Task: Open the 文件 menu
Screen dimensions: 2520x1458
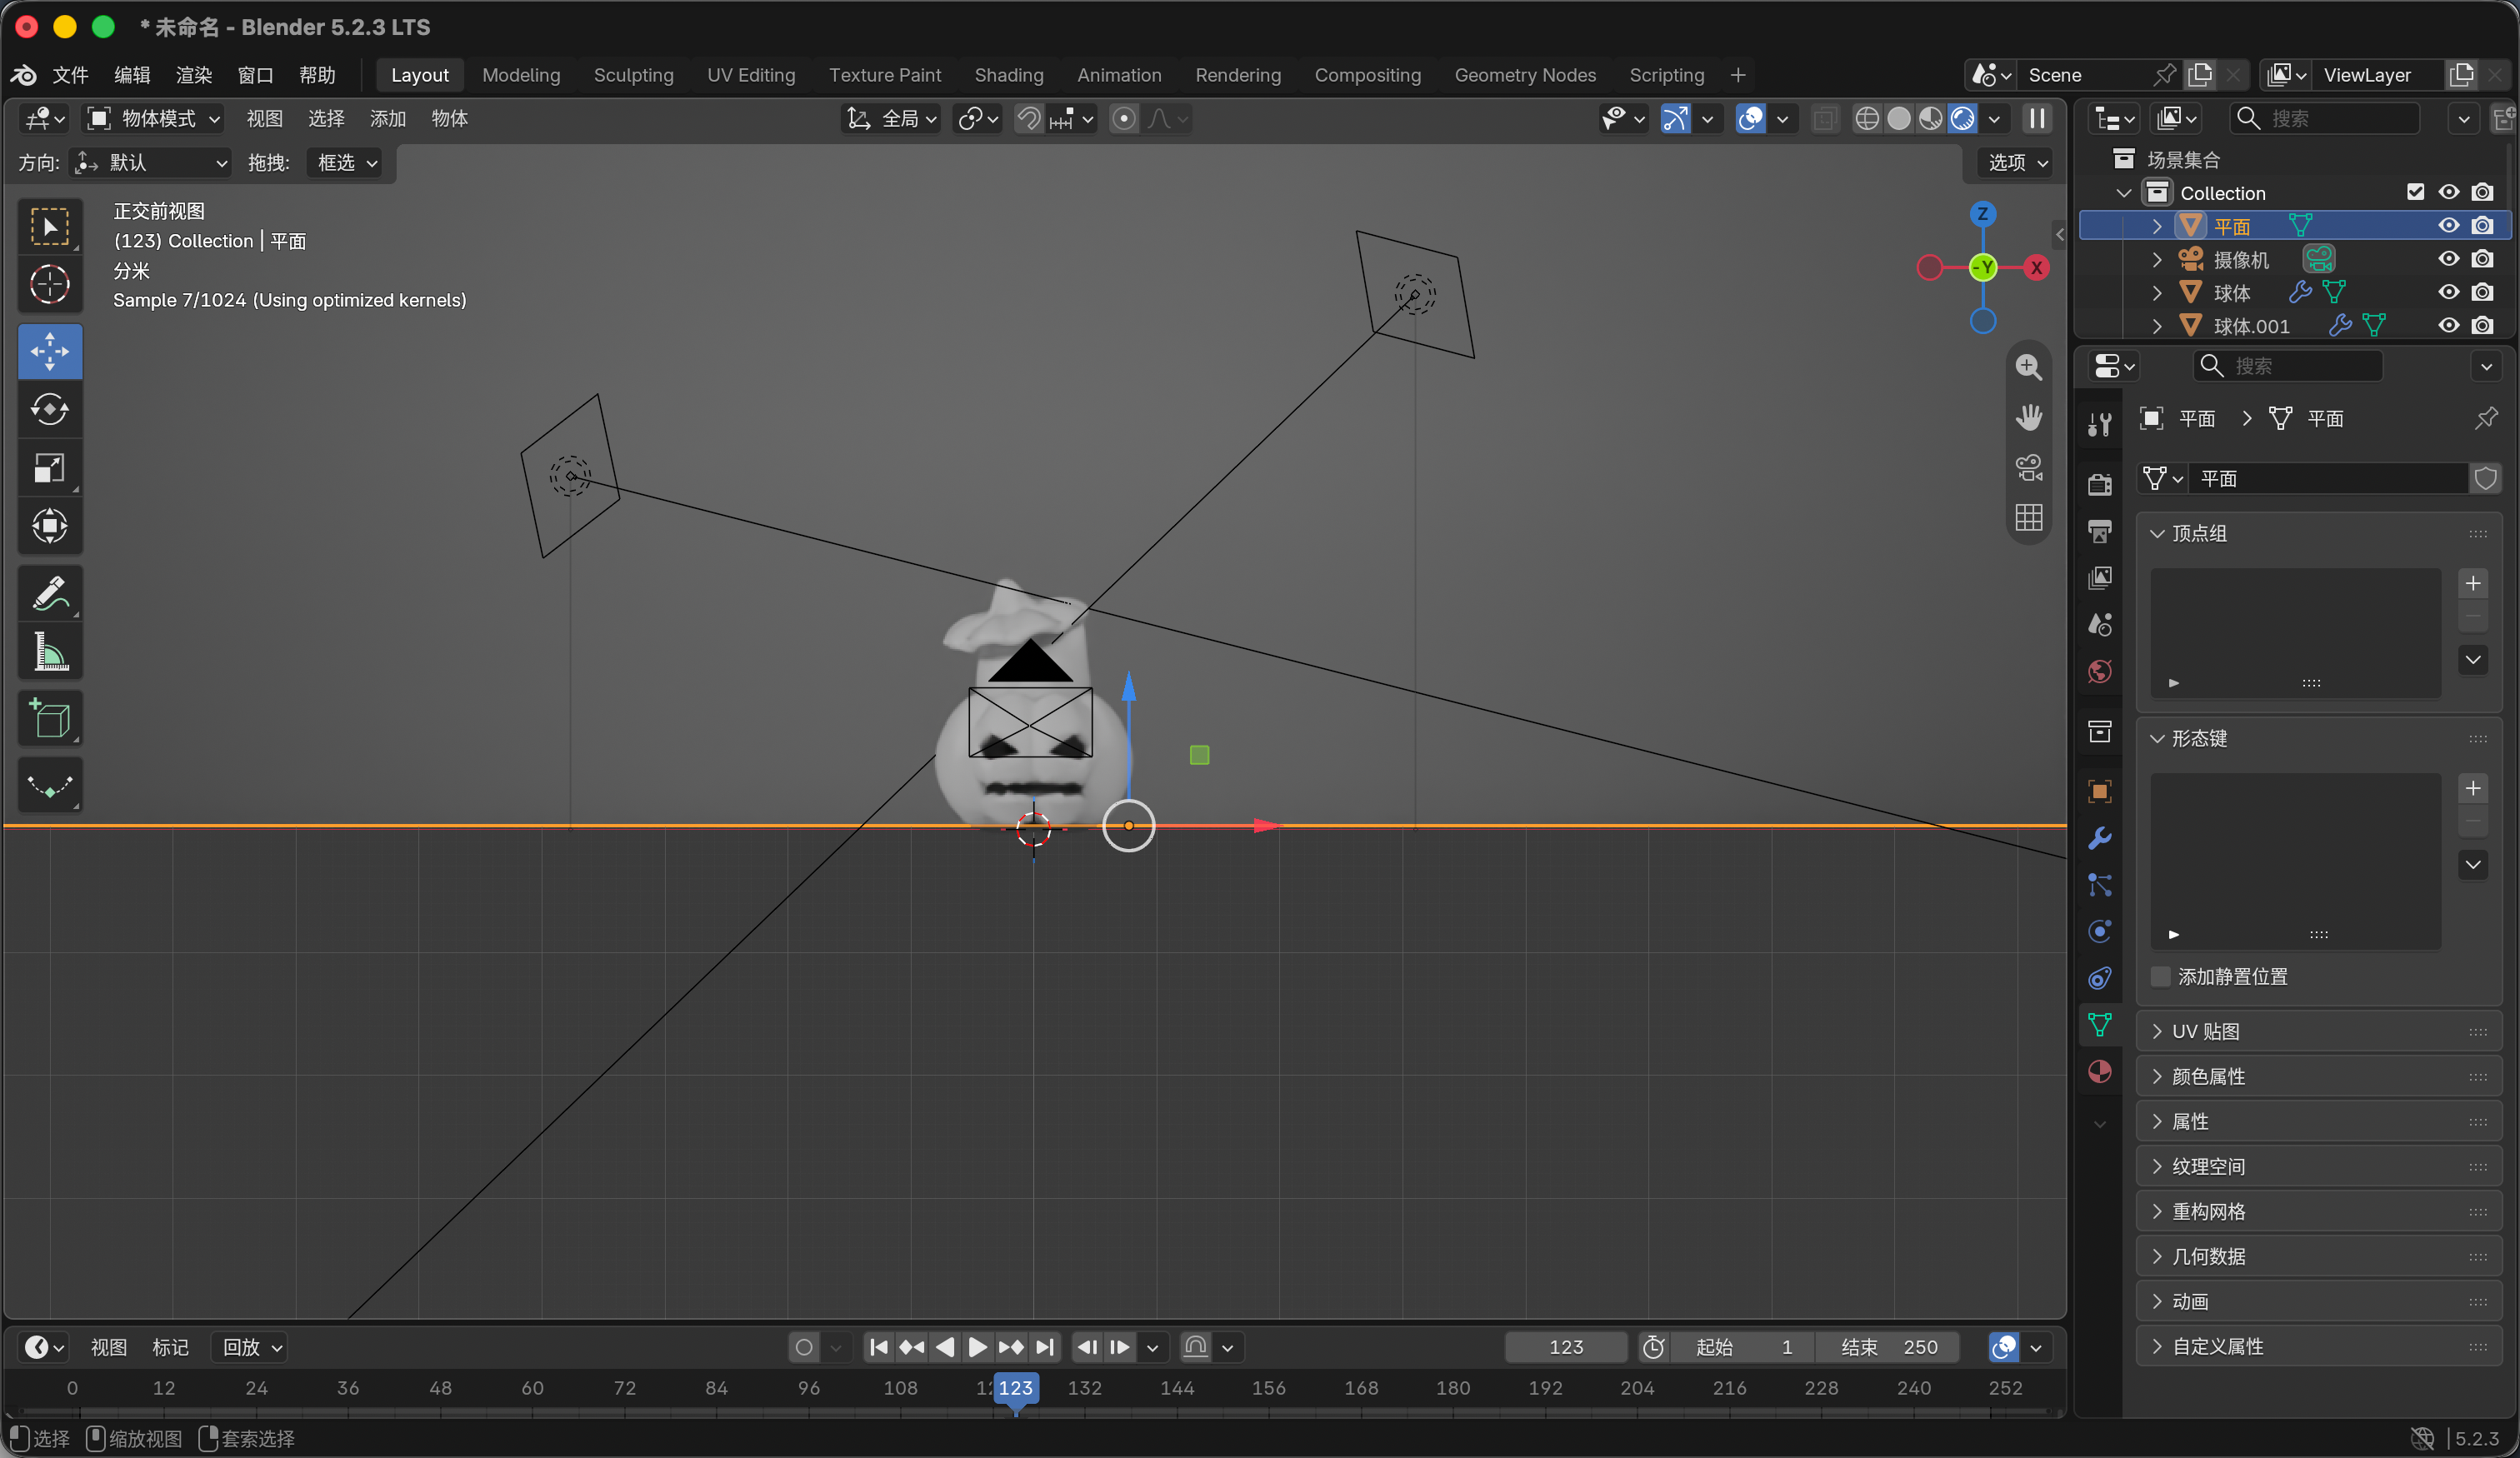Action: (x=70, y=75)
